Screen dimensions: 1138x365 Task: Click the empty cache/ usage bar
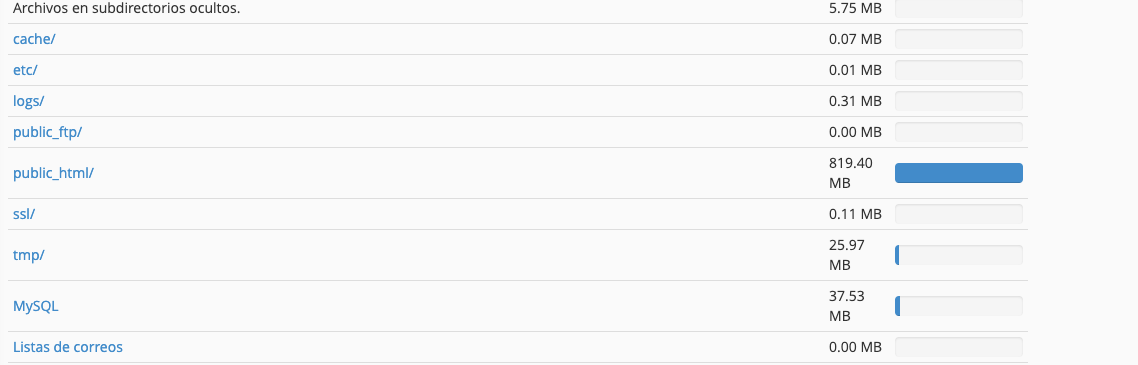(959, 39)
